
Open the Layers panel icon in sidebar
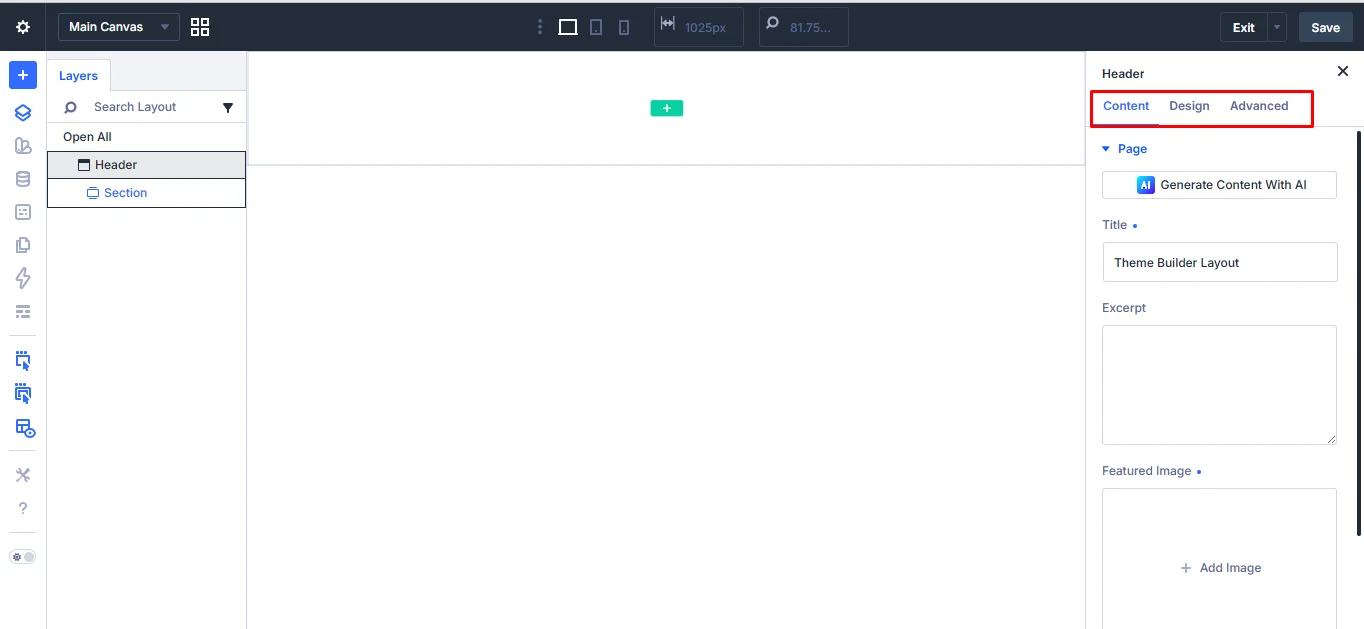pyautogui.click(x=23, y=113)
